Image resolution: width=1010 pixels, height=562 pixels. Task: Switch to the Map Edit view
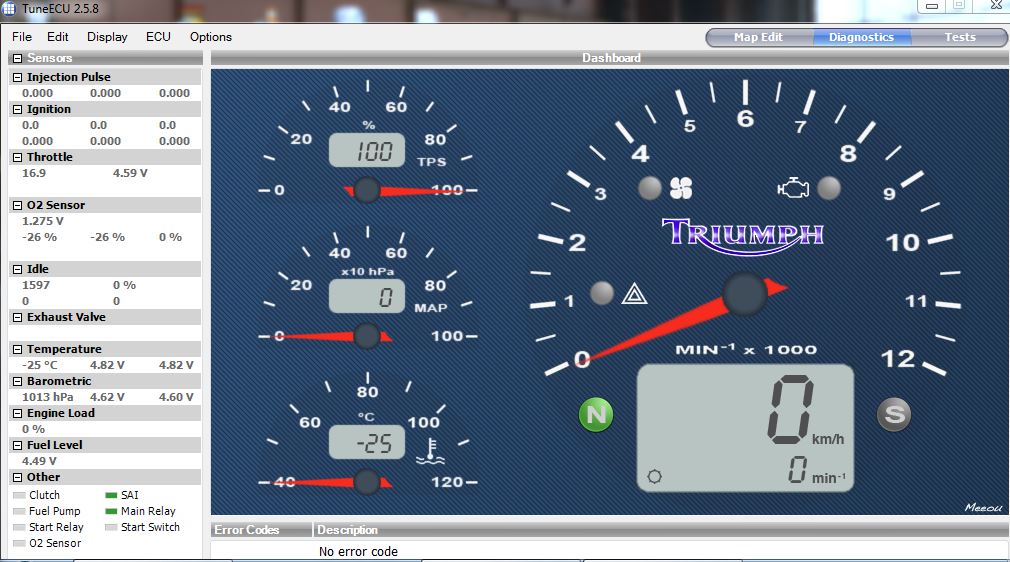coord(757,37)
